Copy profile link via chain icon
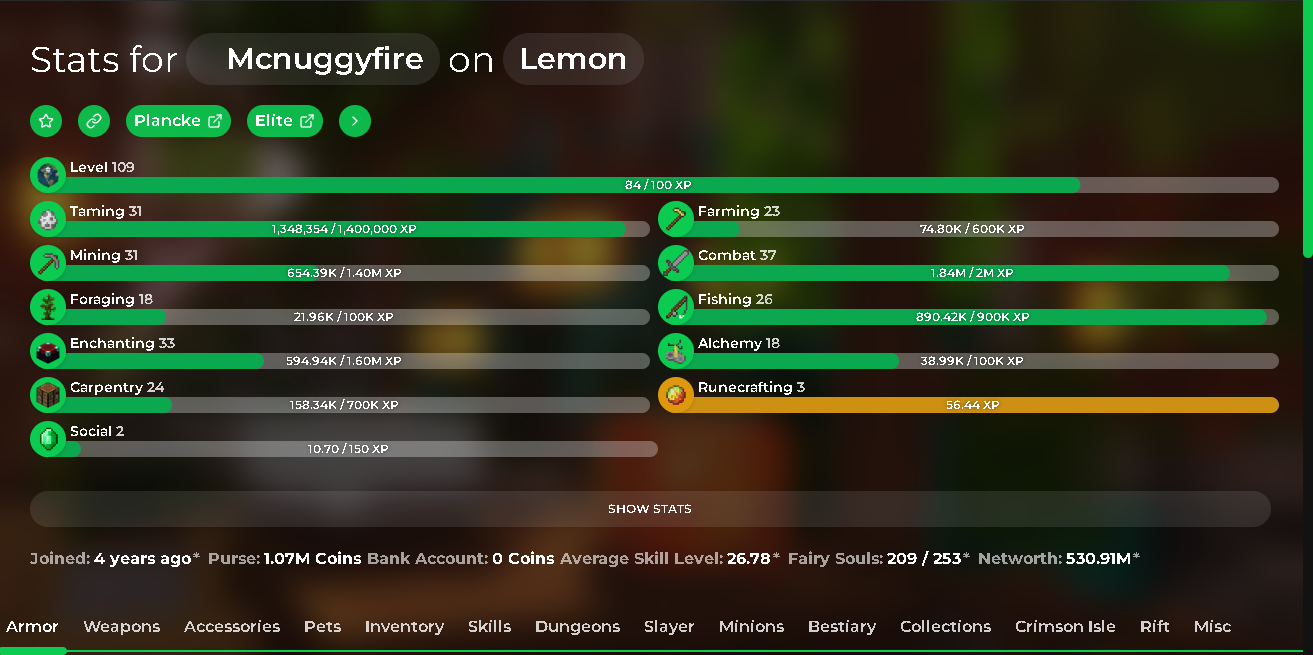The height and width of the screenshot is (655, 1313). coord(94,121)
